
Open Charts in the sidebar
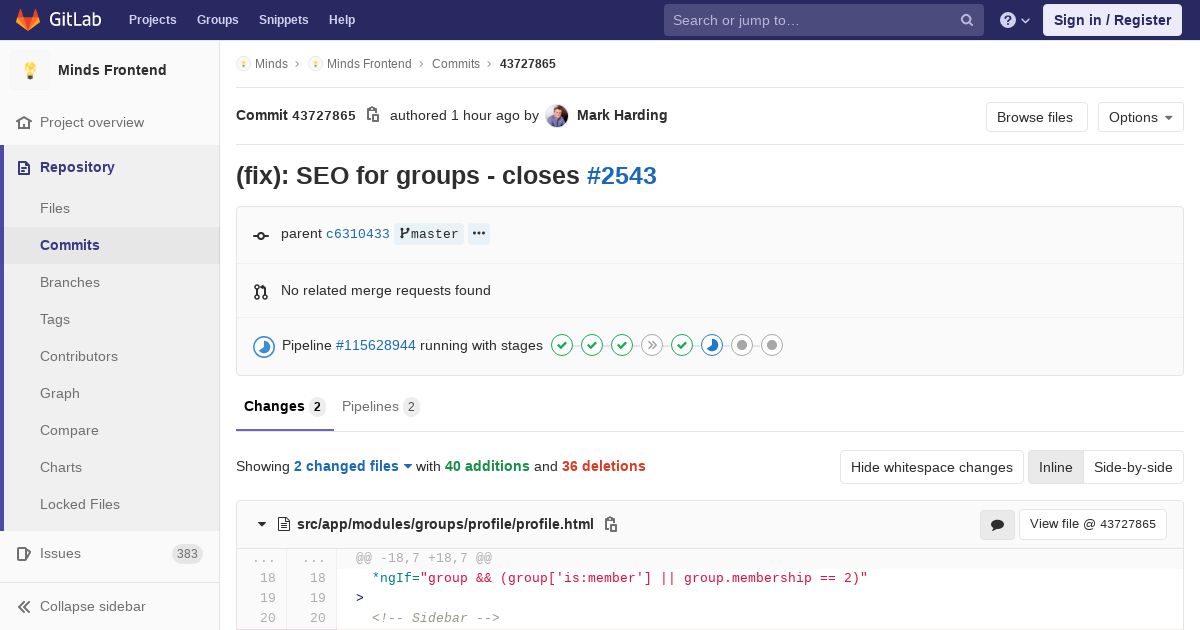(61, 467)
